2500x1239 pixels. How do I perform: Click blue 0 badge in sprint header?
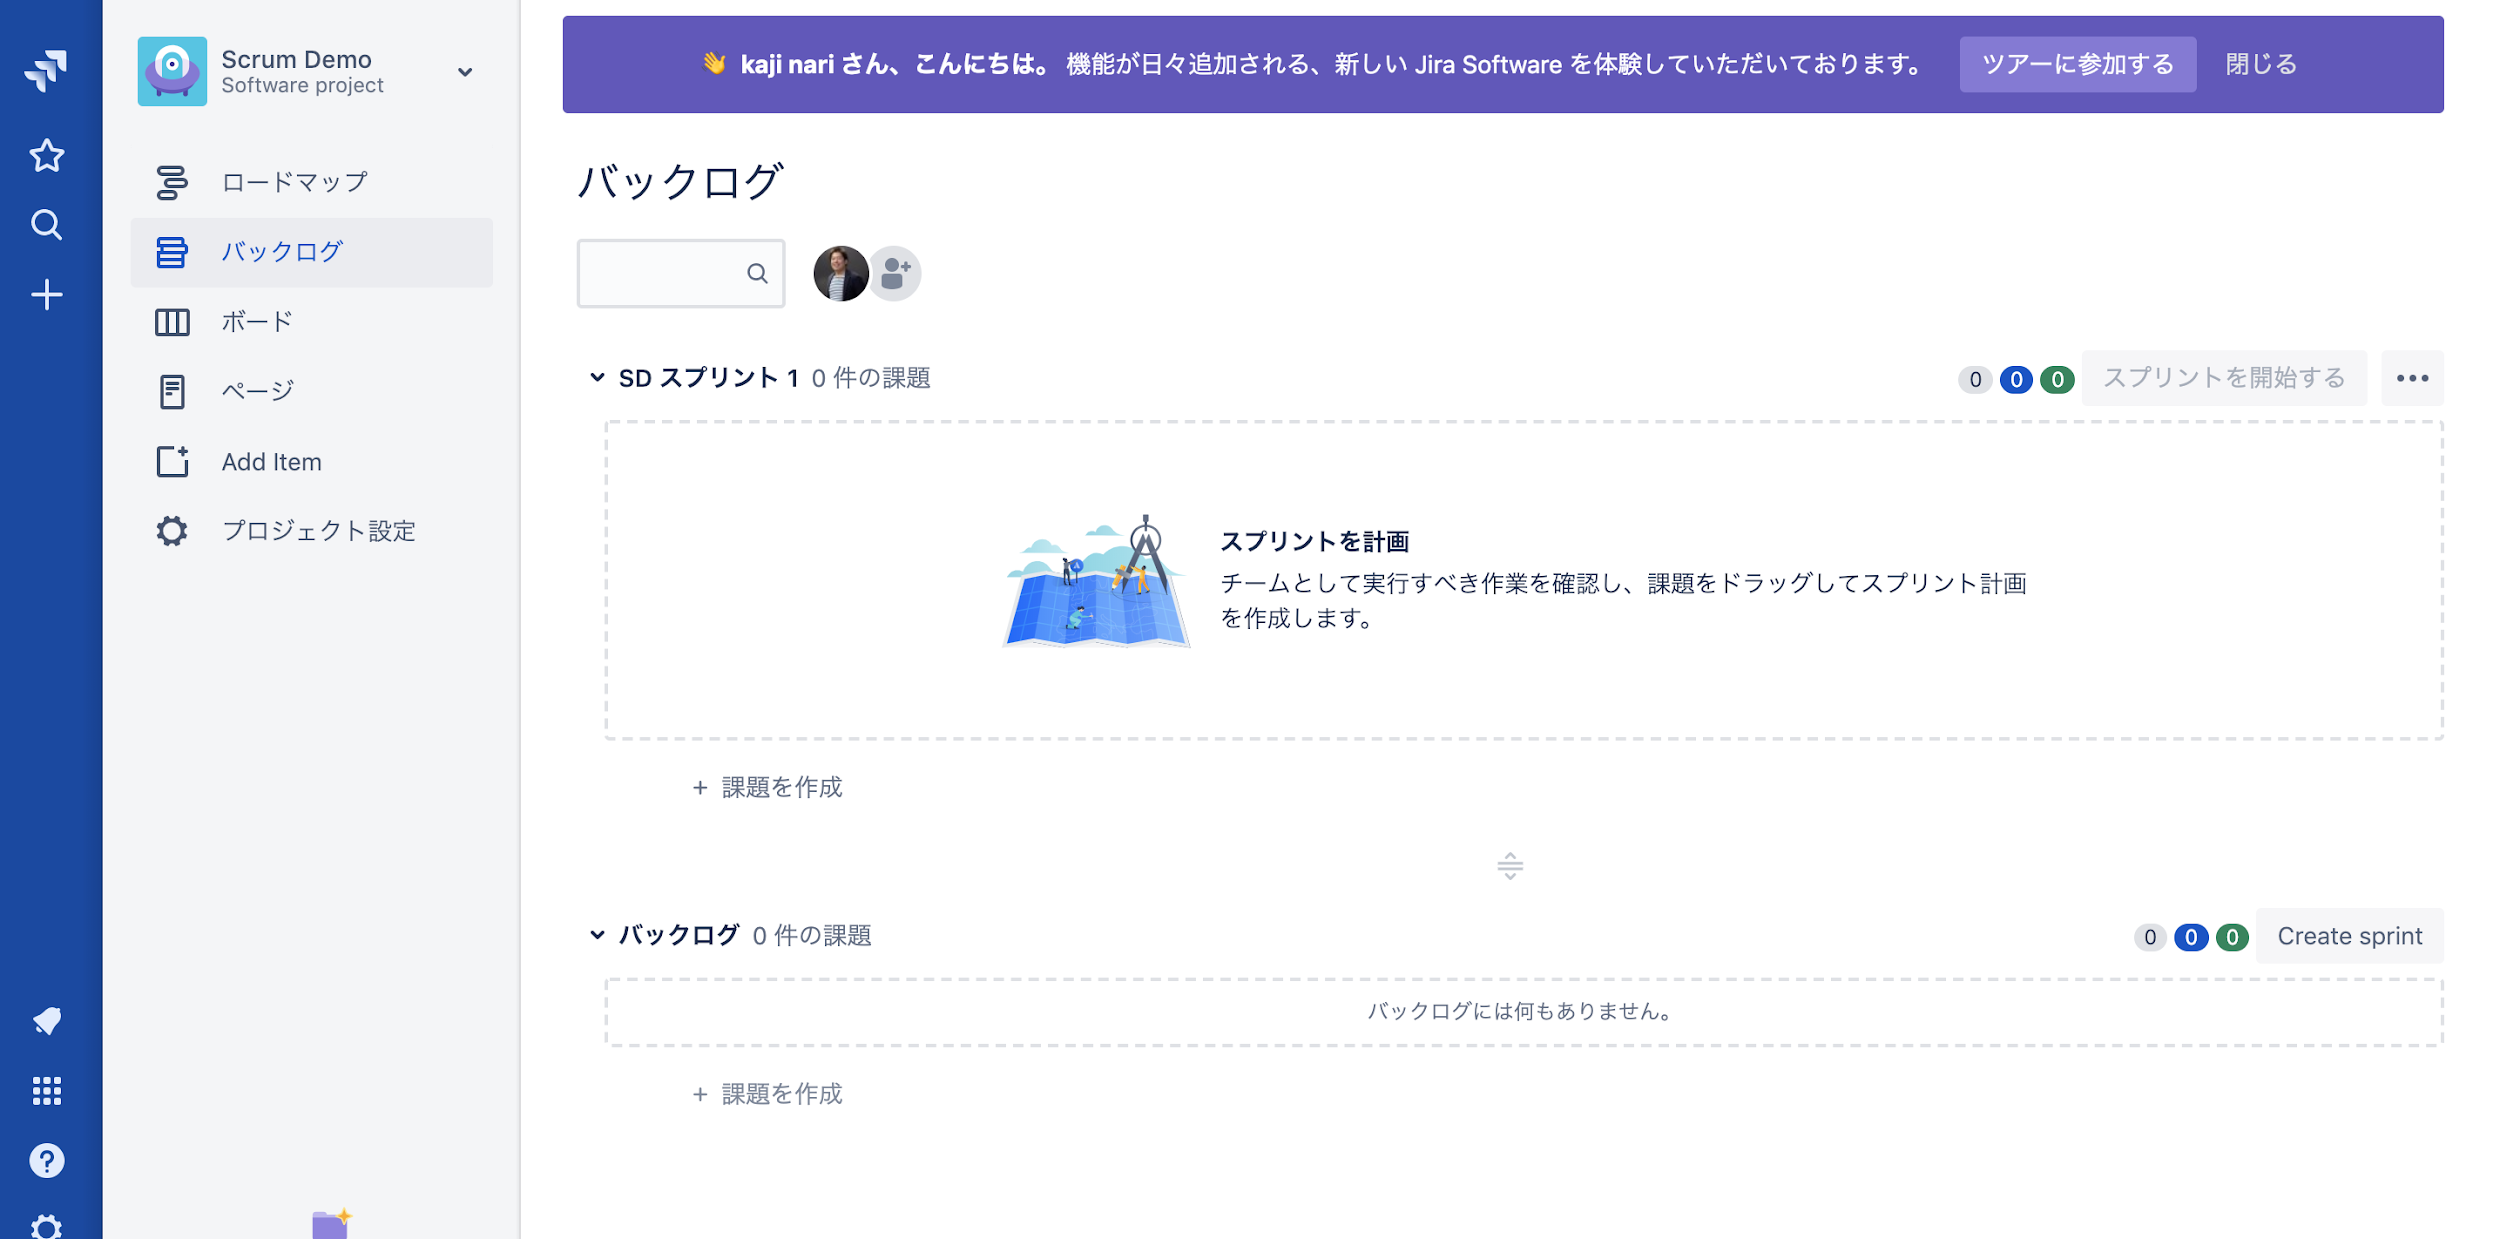pyautogui.click(x=2015, y=379)
